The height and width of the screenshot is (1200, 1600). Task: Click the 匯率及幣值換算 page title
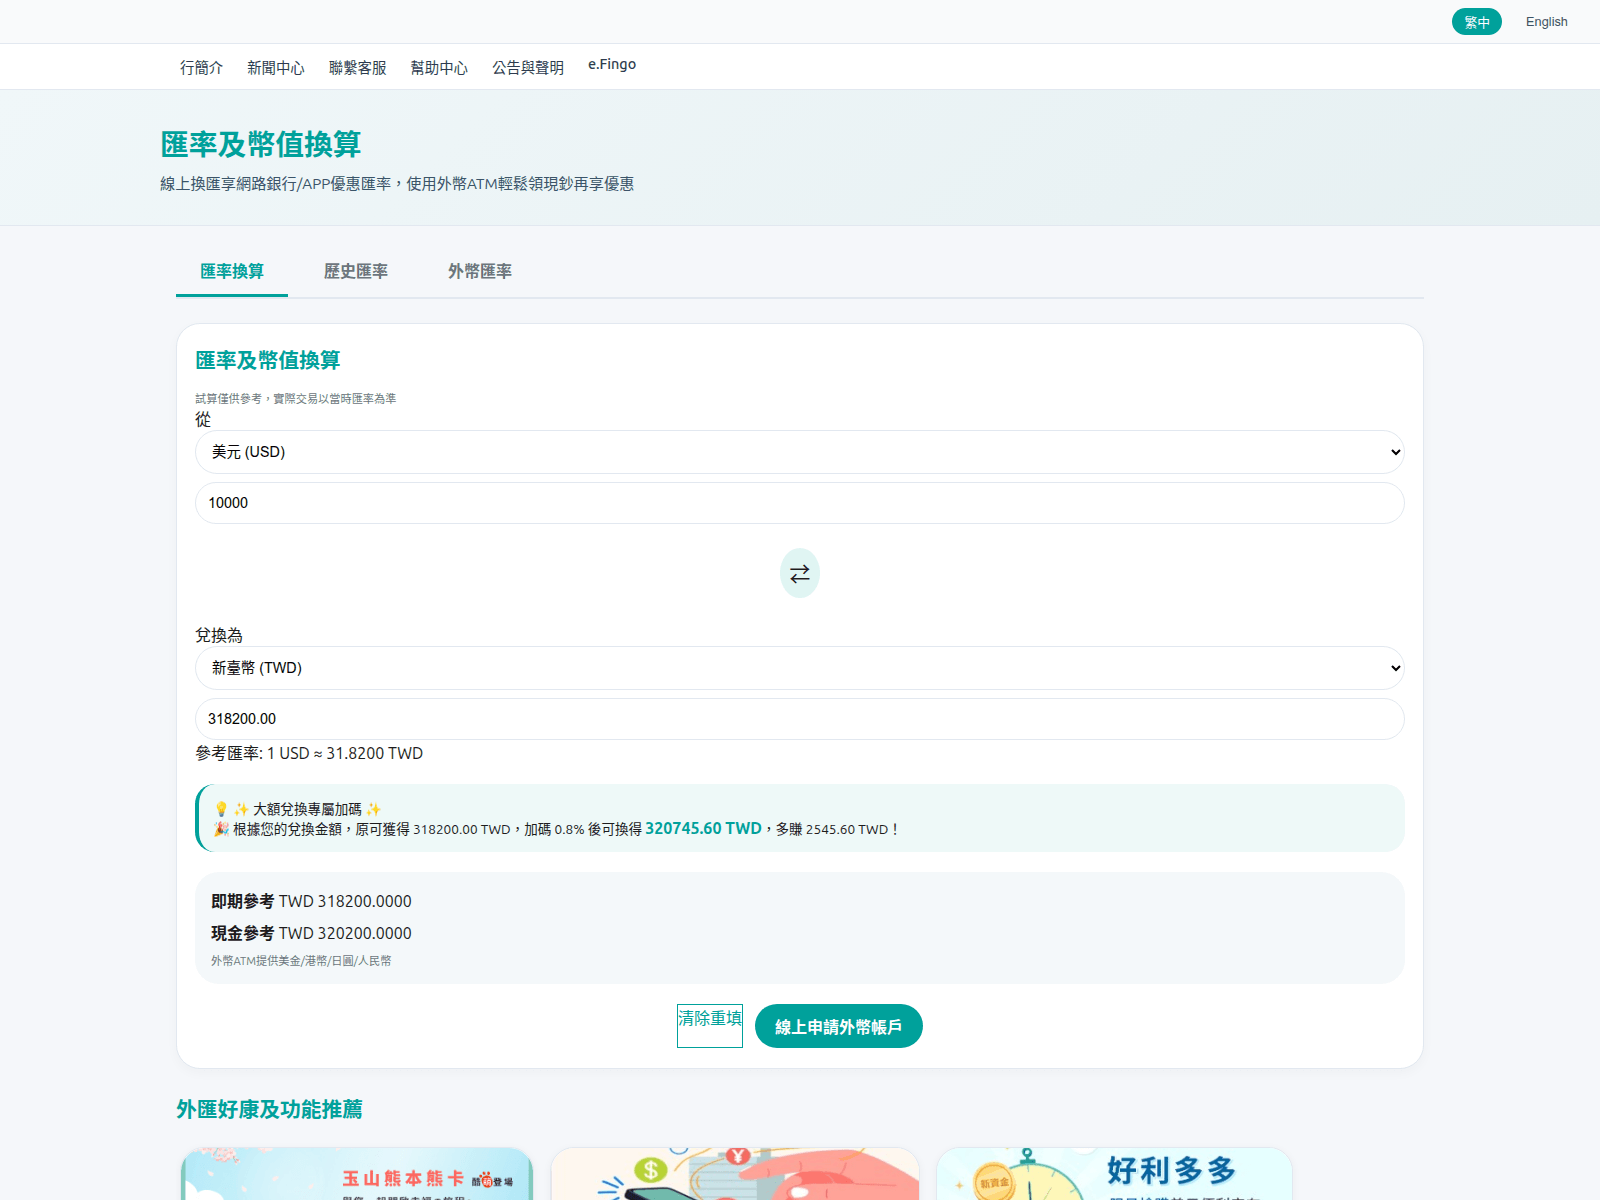coord(260,144)
